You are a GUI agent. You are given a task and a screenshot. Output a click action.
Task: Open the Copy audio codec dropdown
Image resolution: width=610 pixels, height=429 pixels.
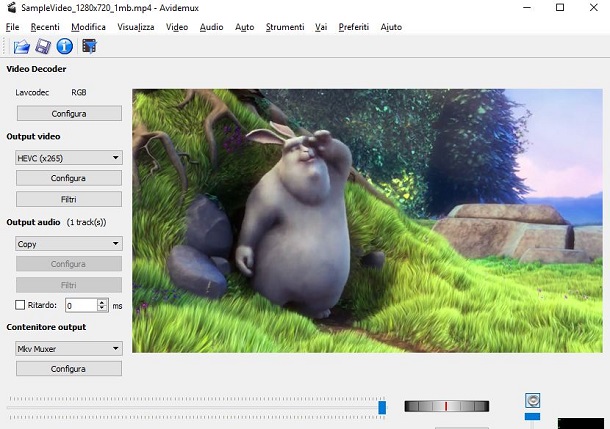pos(69,244)
